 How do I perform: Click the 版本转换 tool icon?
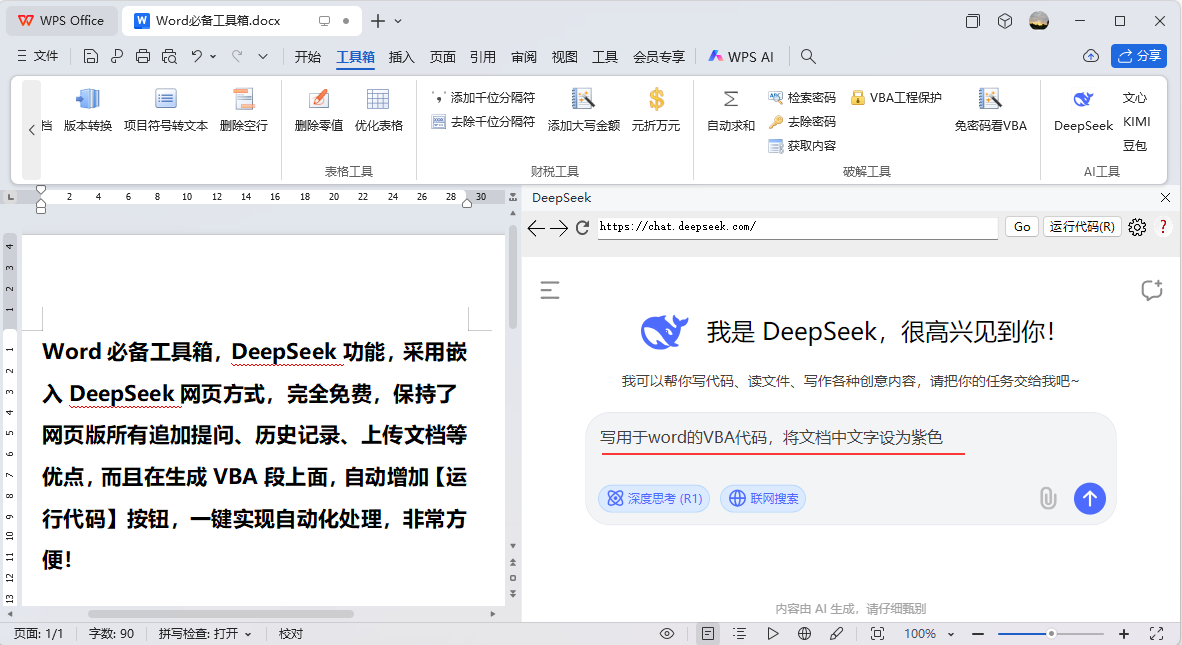(x=88, y=100)
